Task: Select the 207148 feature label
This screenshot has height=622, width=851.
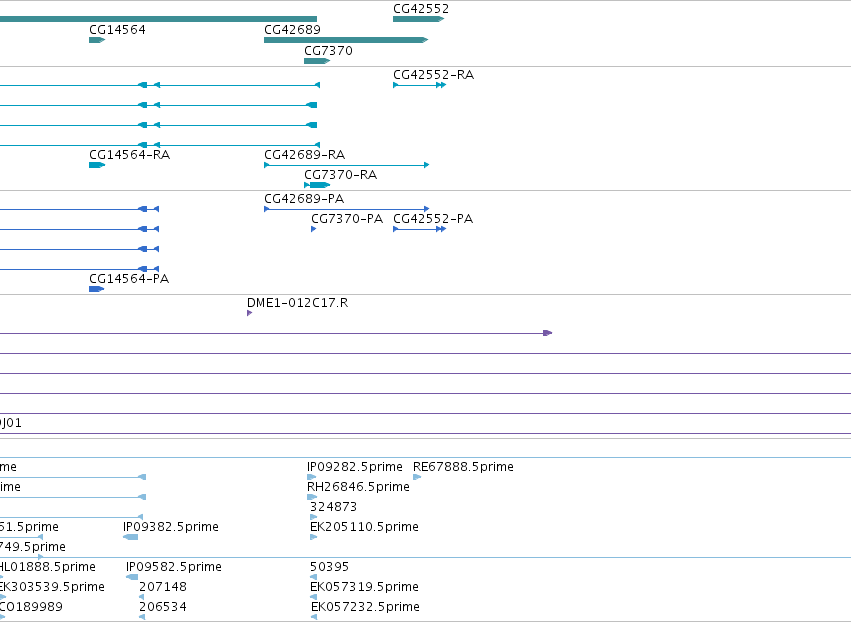Action: (x=163, y=587)
